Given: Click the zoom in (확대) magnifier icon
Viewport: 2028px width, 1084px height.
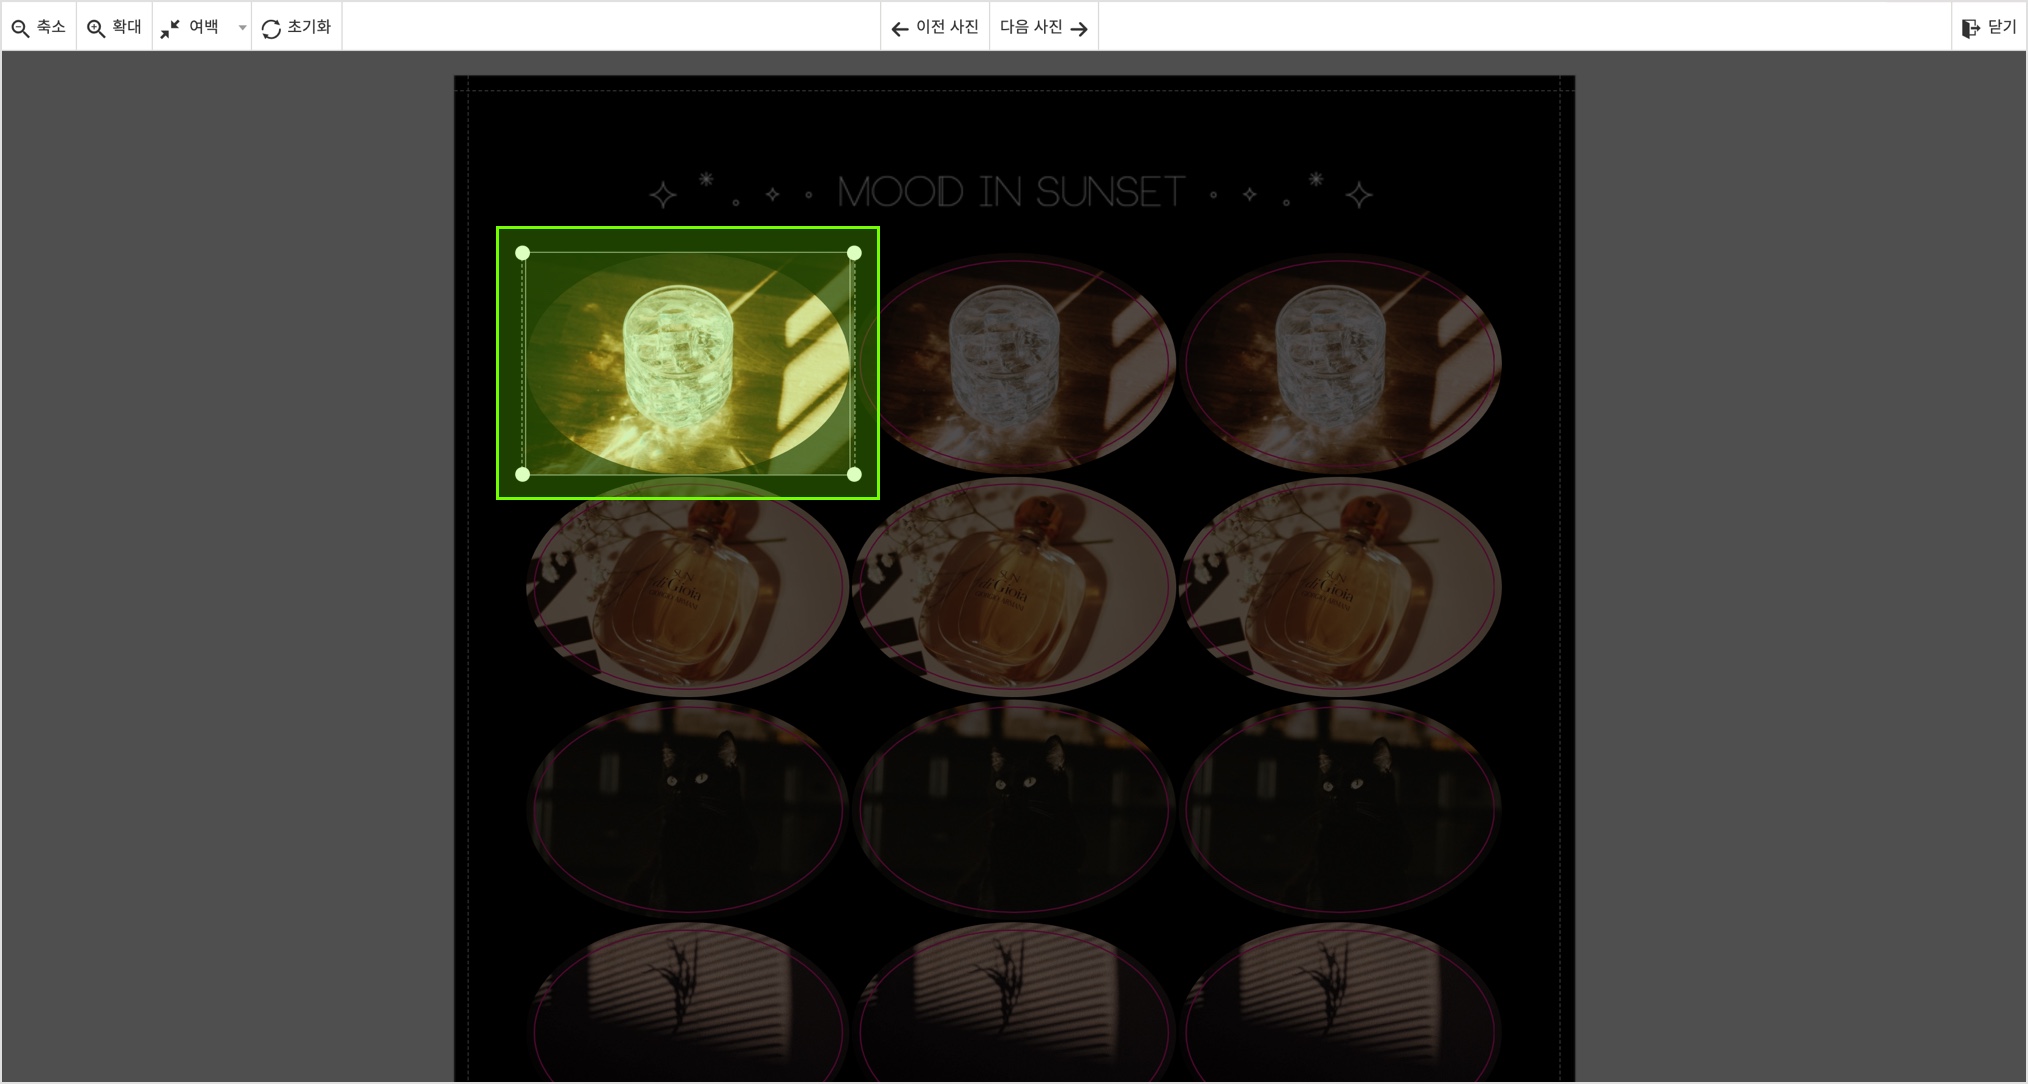Looking at the screenshot, I should (x=96, y=28).
